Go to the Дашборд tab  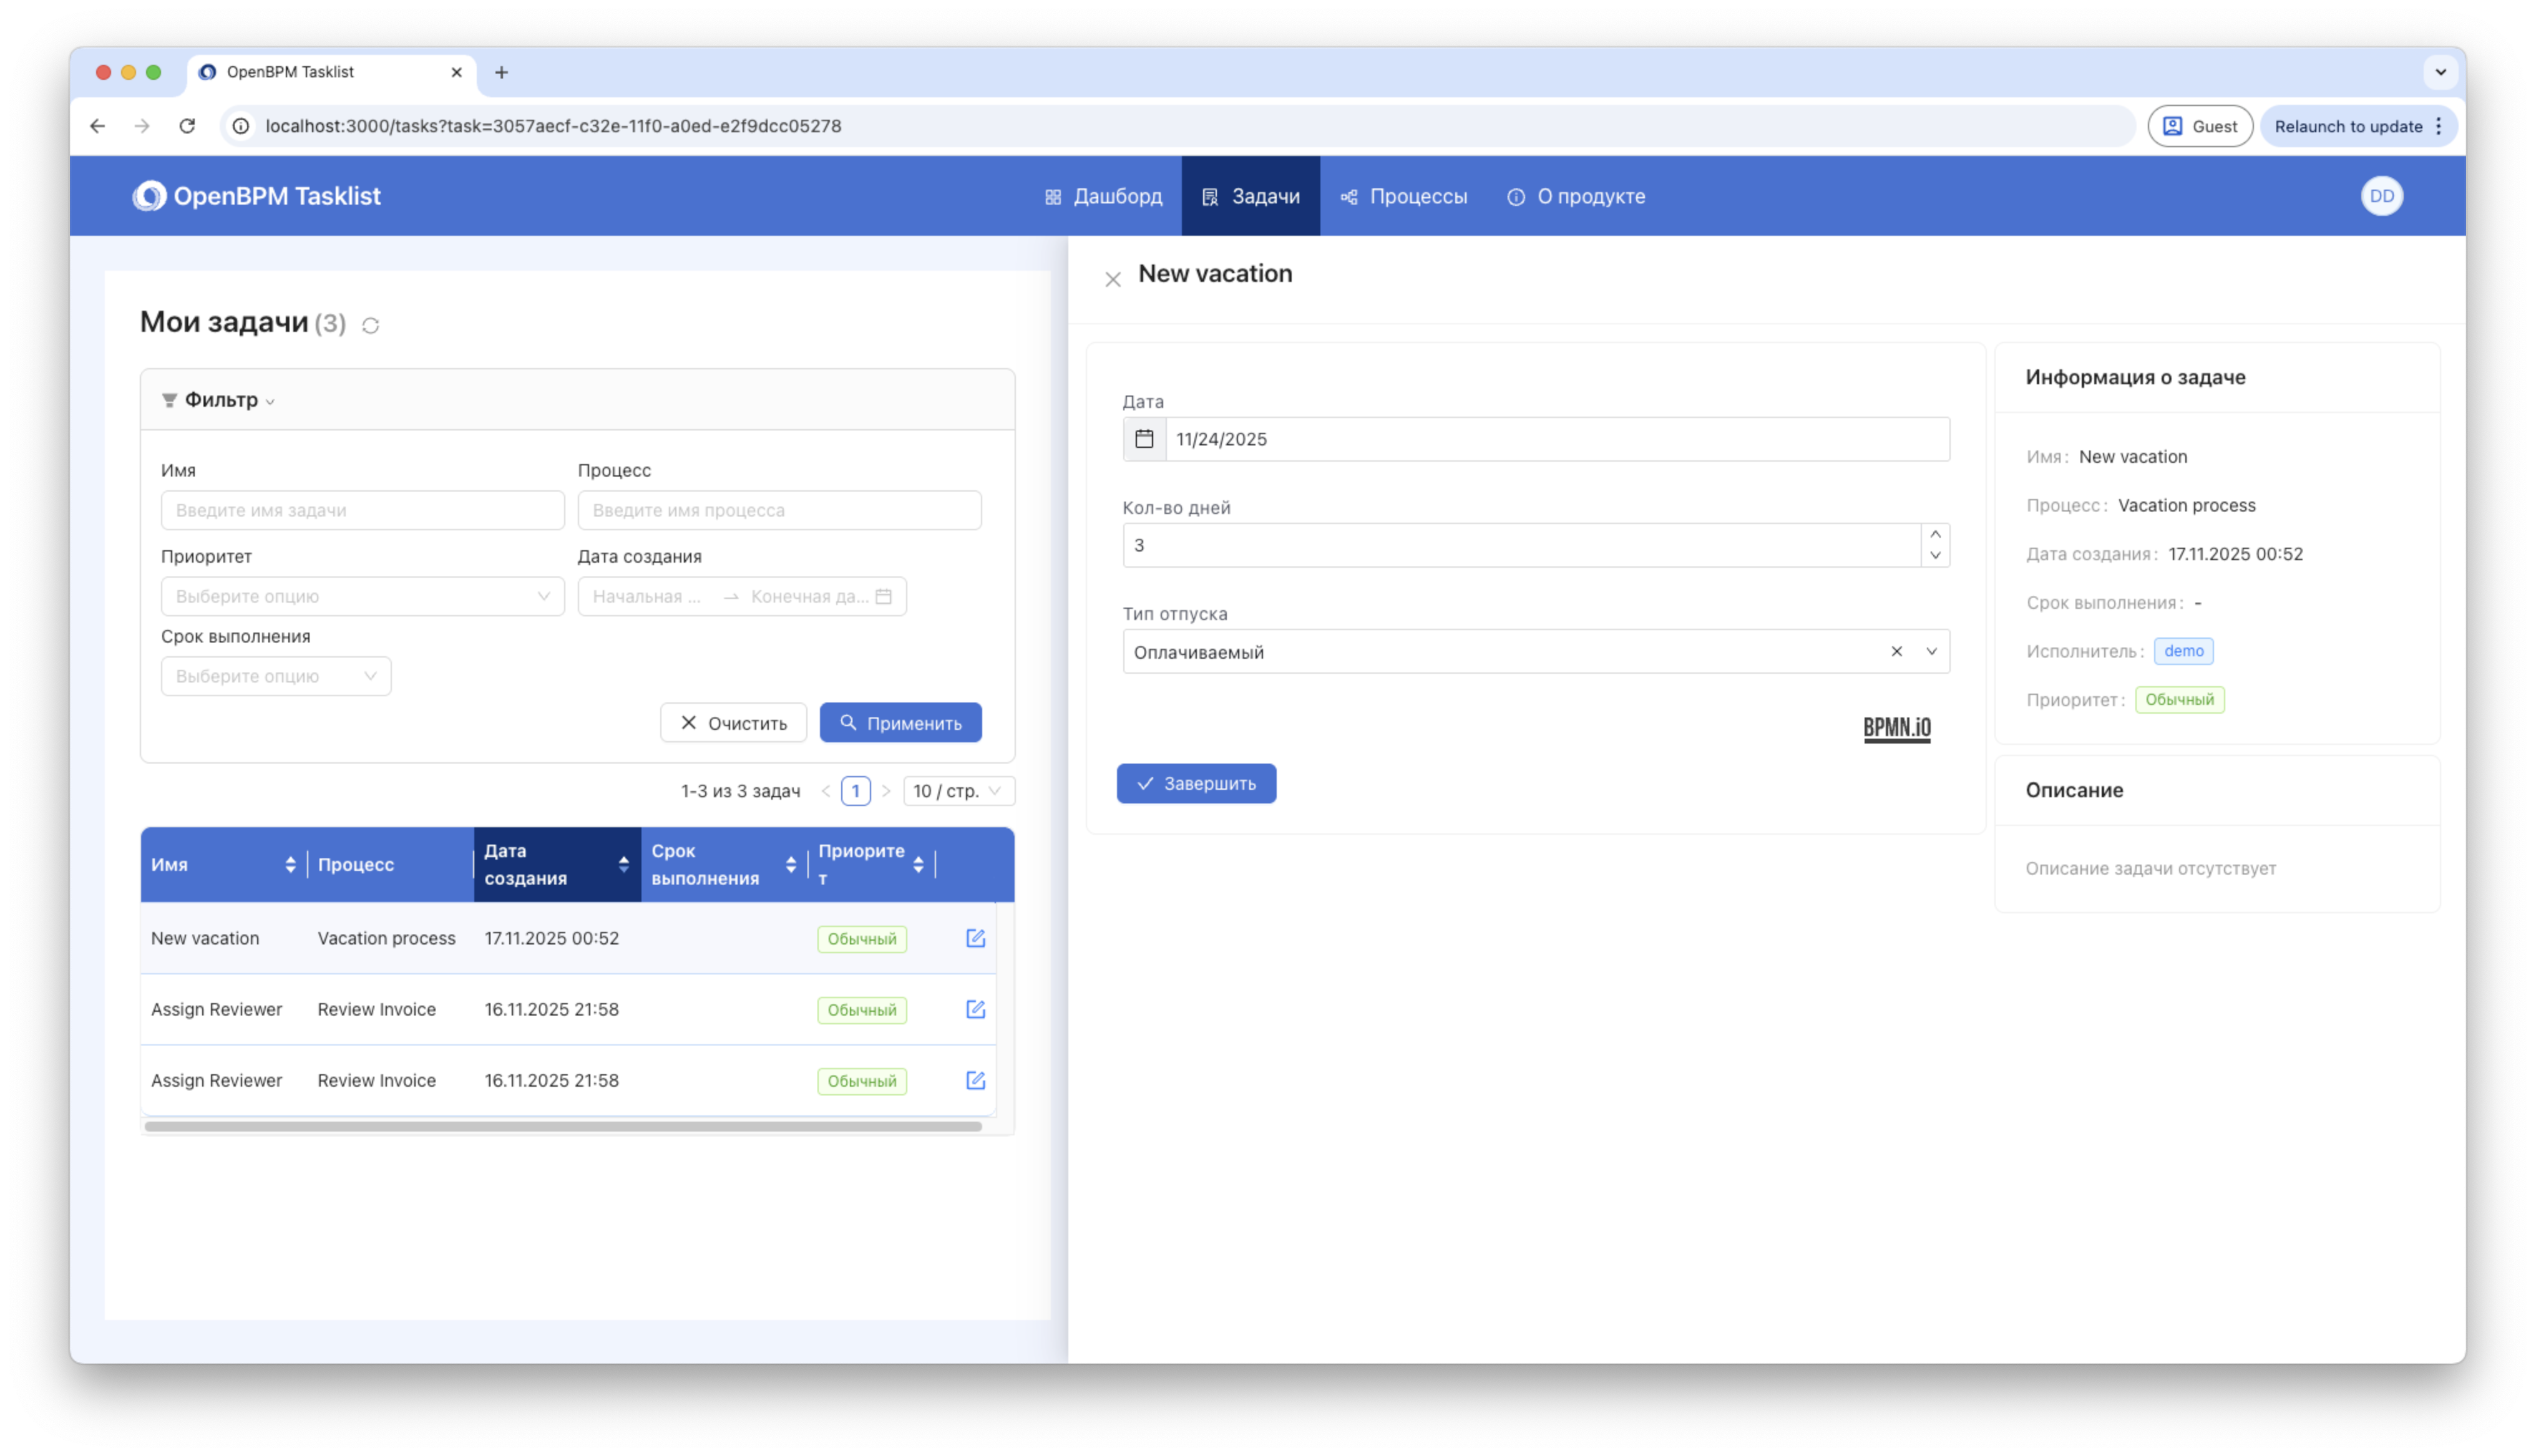click(x=1103, y=196)
